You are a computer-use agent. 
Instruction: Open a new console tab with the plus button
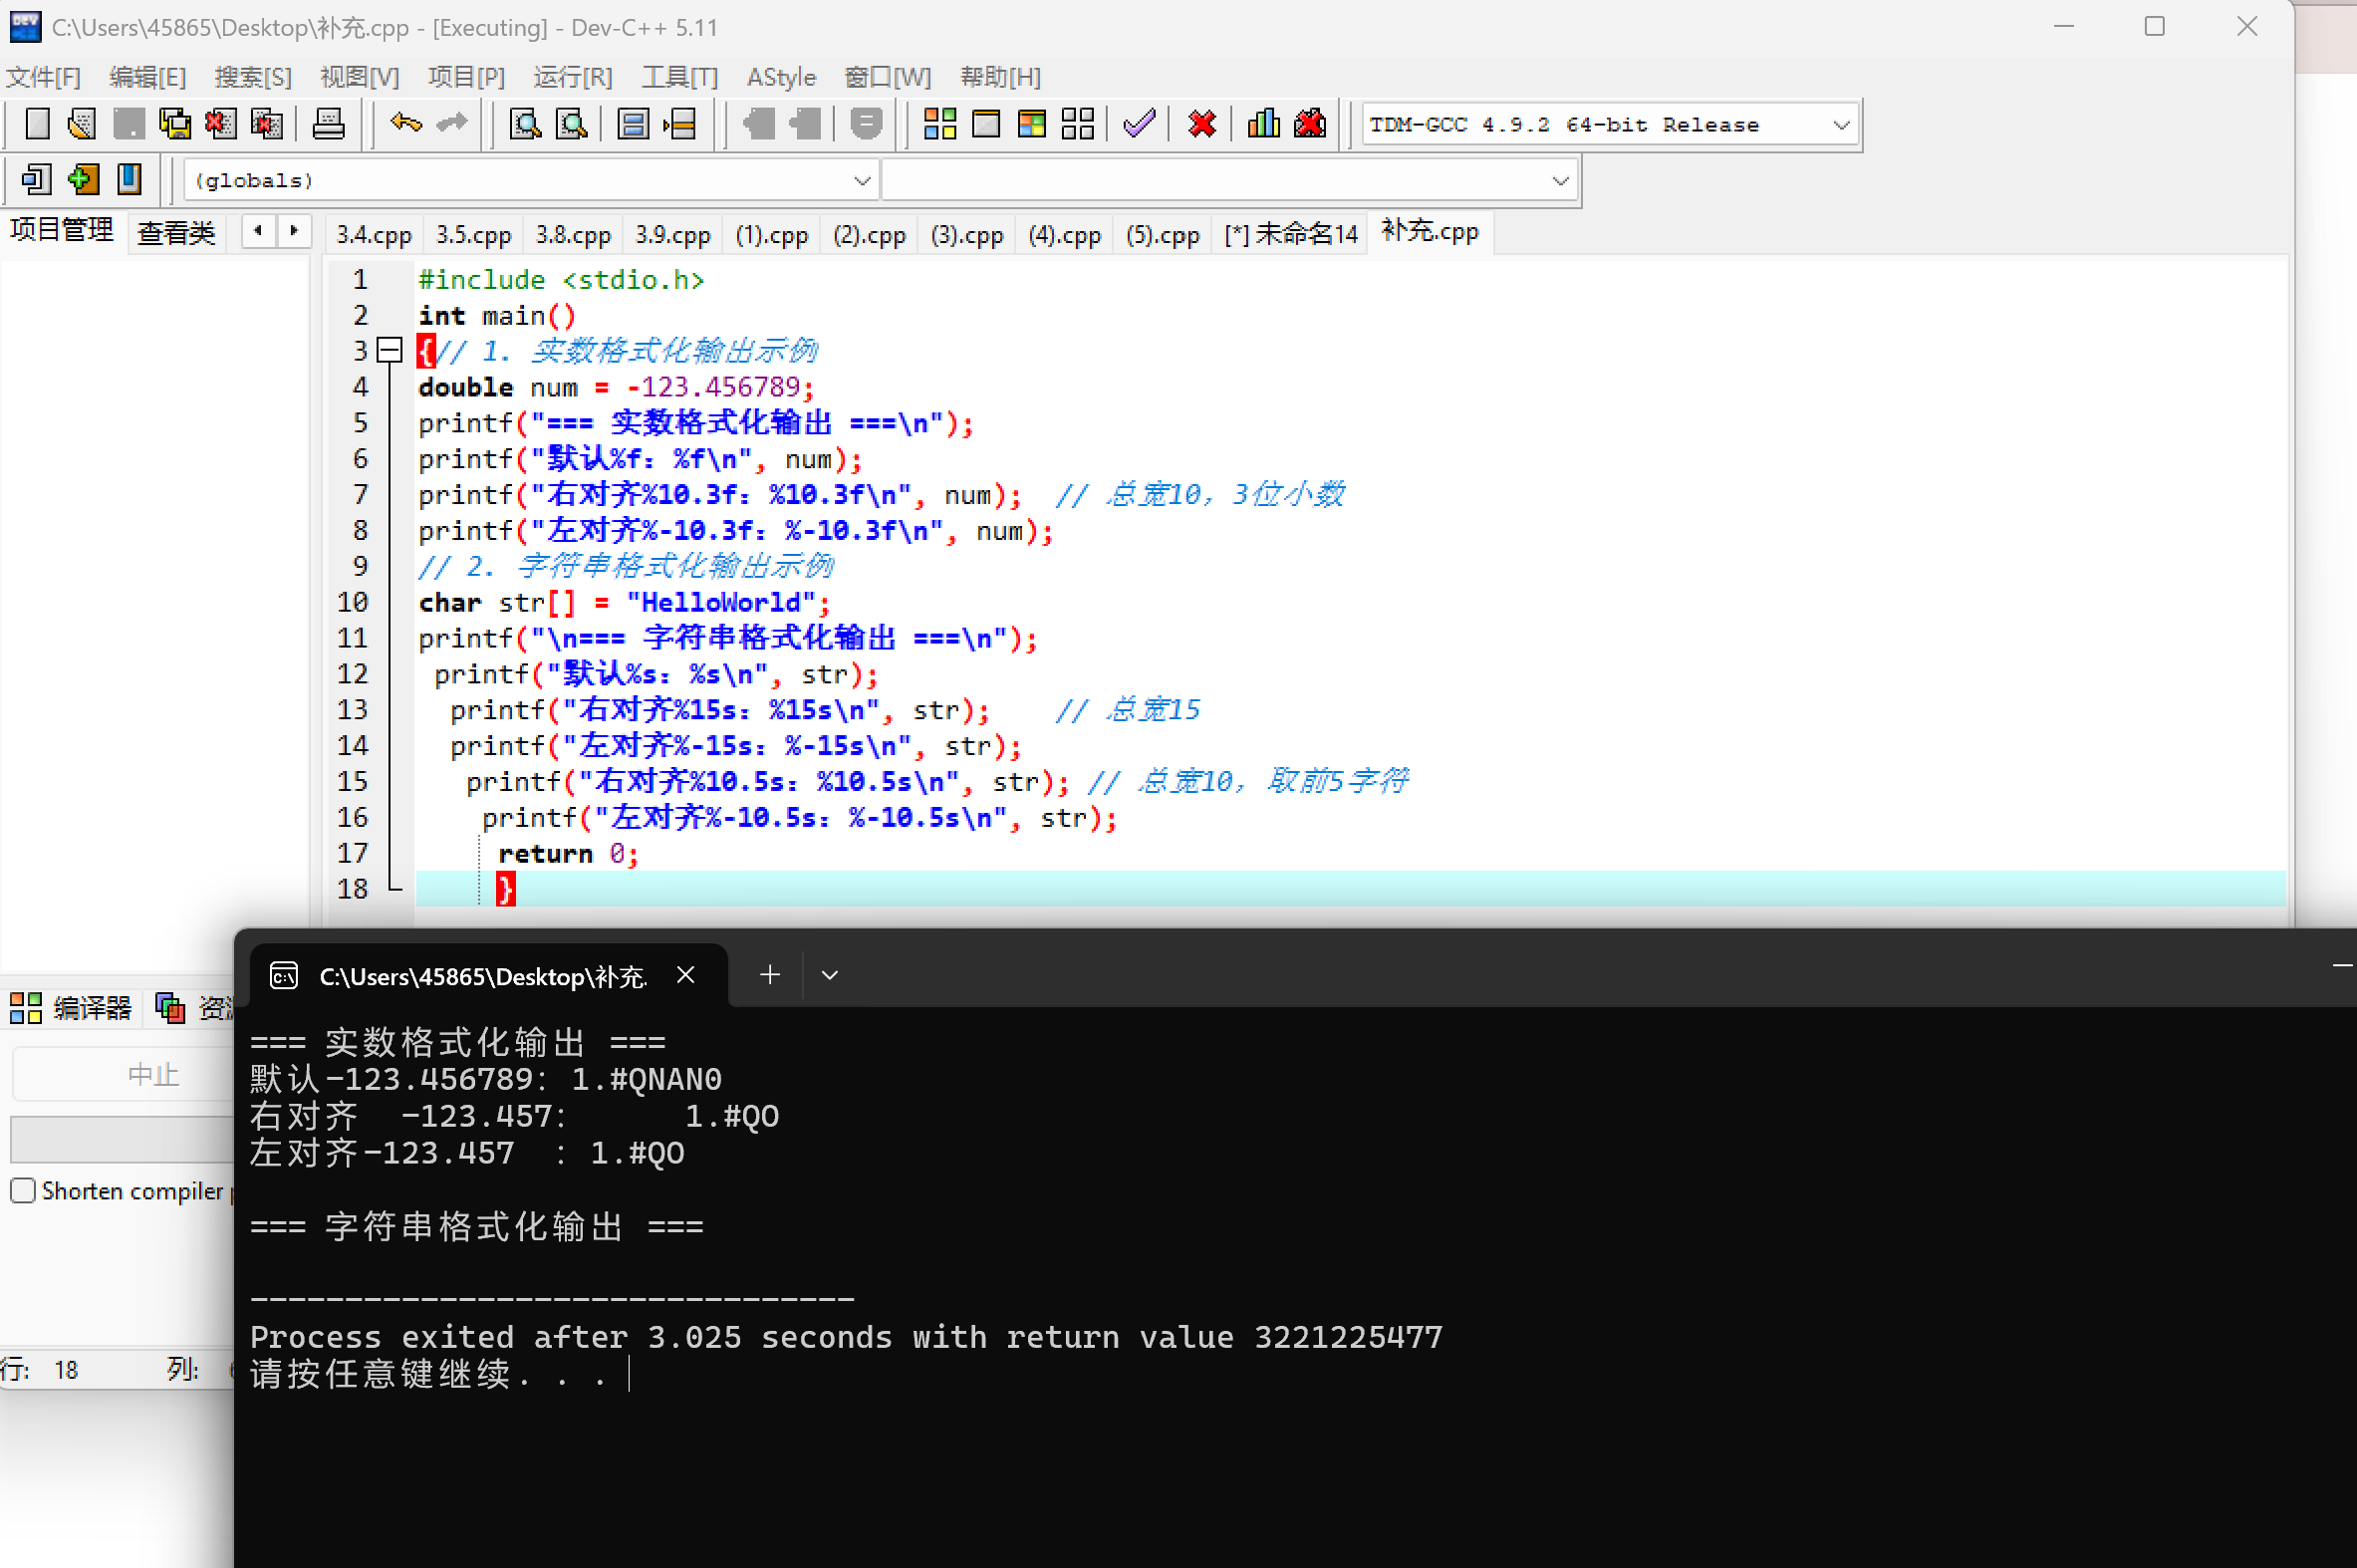pos(769,975)
